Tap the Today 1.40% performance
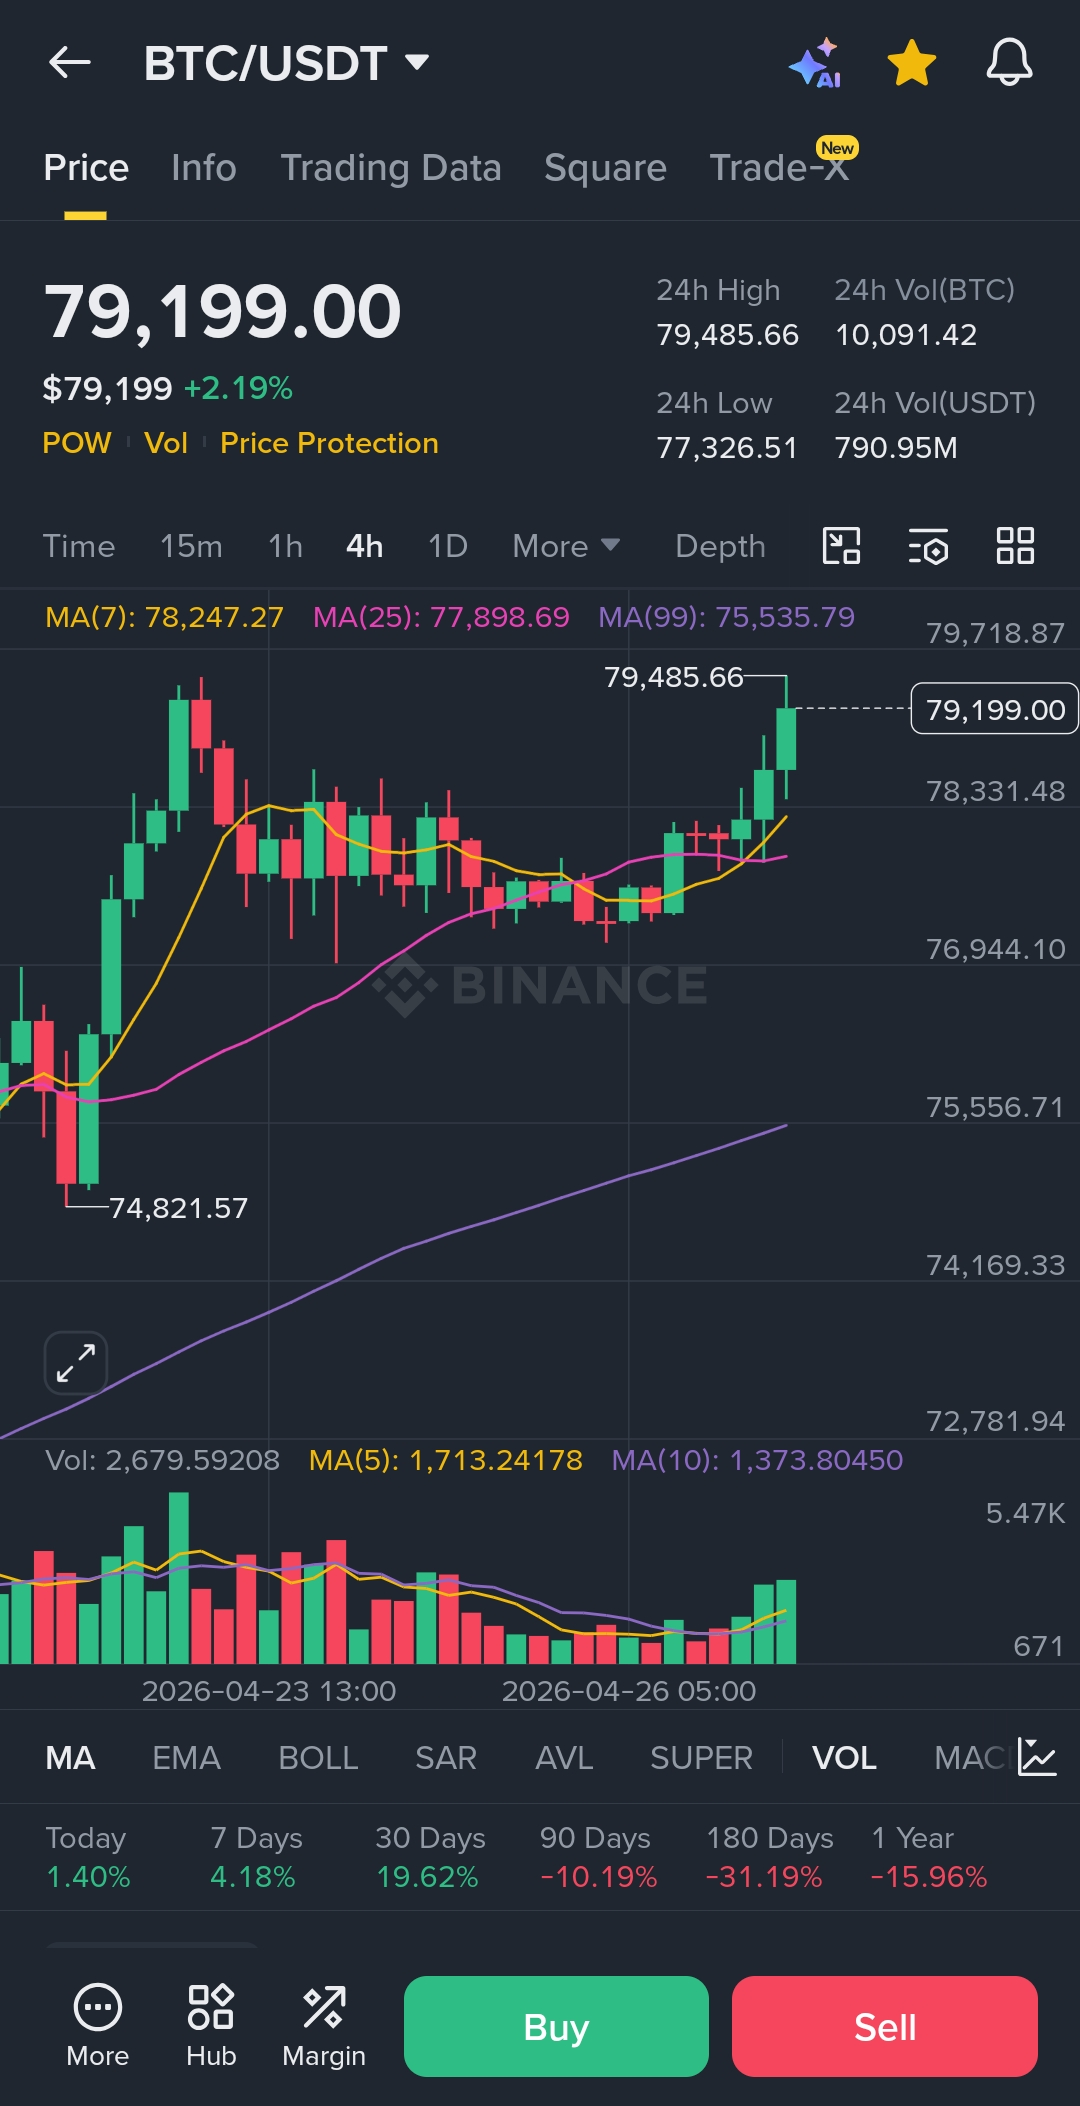Viewport: 1080px width, 2106px height. point(88,1857)
